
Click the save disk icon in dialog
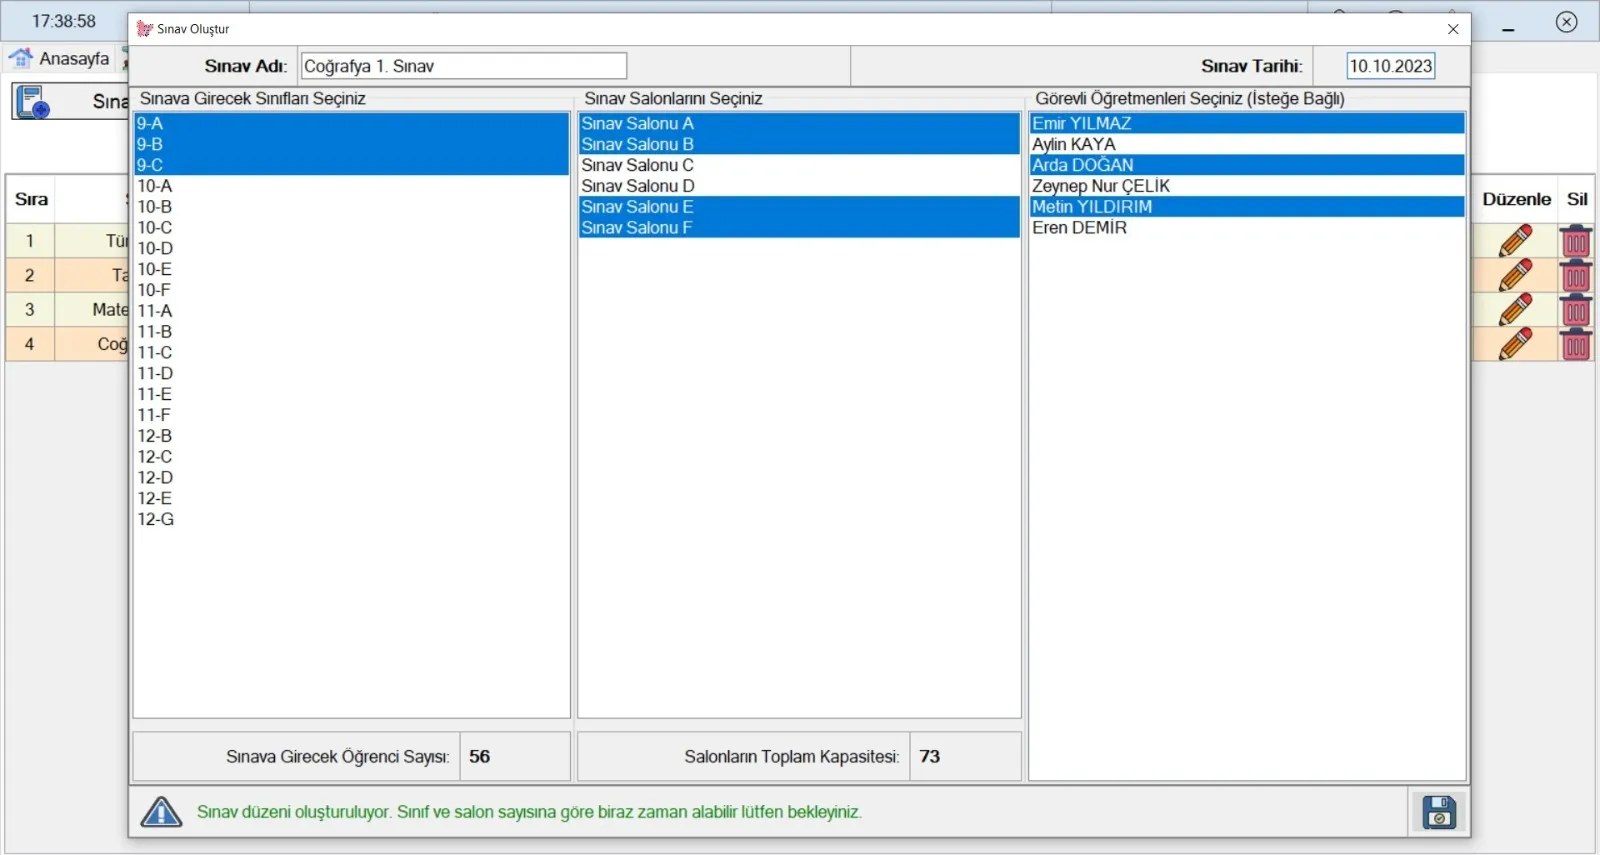point(1438,812)
